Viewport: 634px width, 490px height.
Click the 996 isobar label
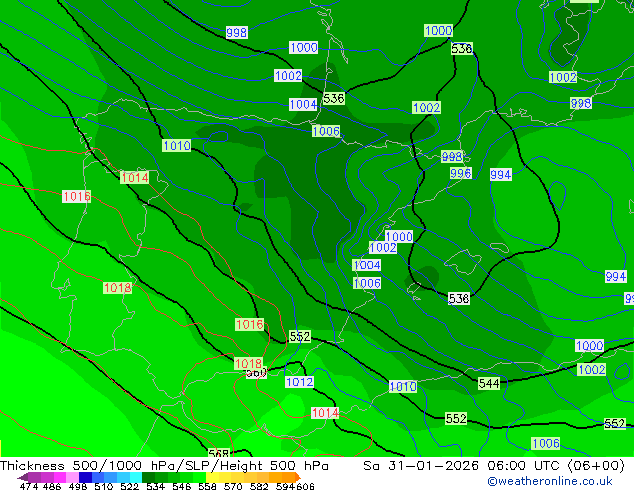(461, 173)
